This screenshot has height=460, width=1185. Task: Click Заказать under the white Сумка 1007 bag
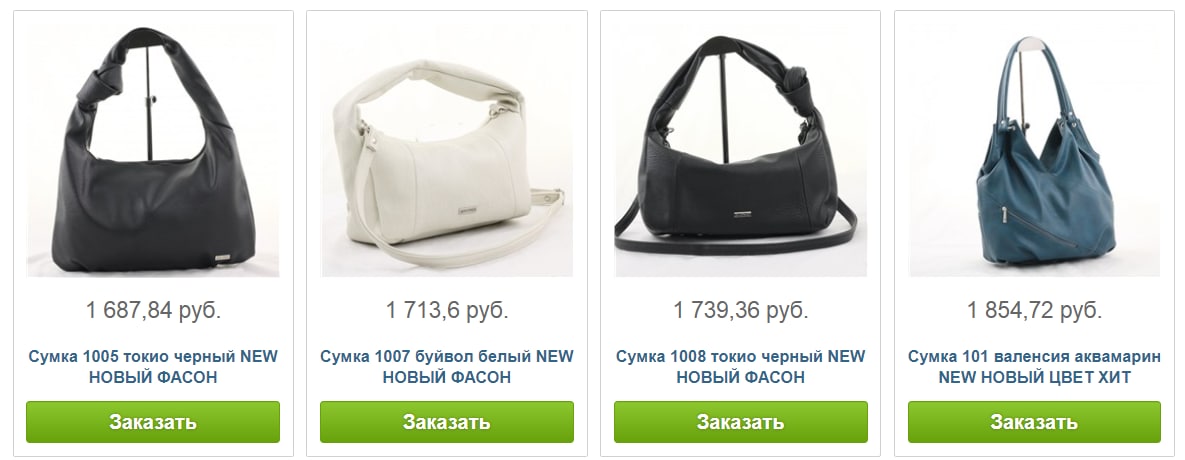click(x=447, y=421)
